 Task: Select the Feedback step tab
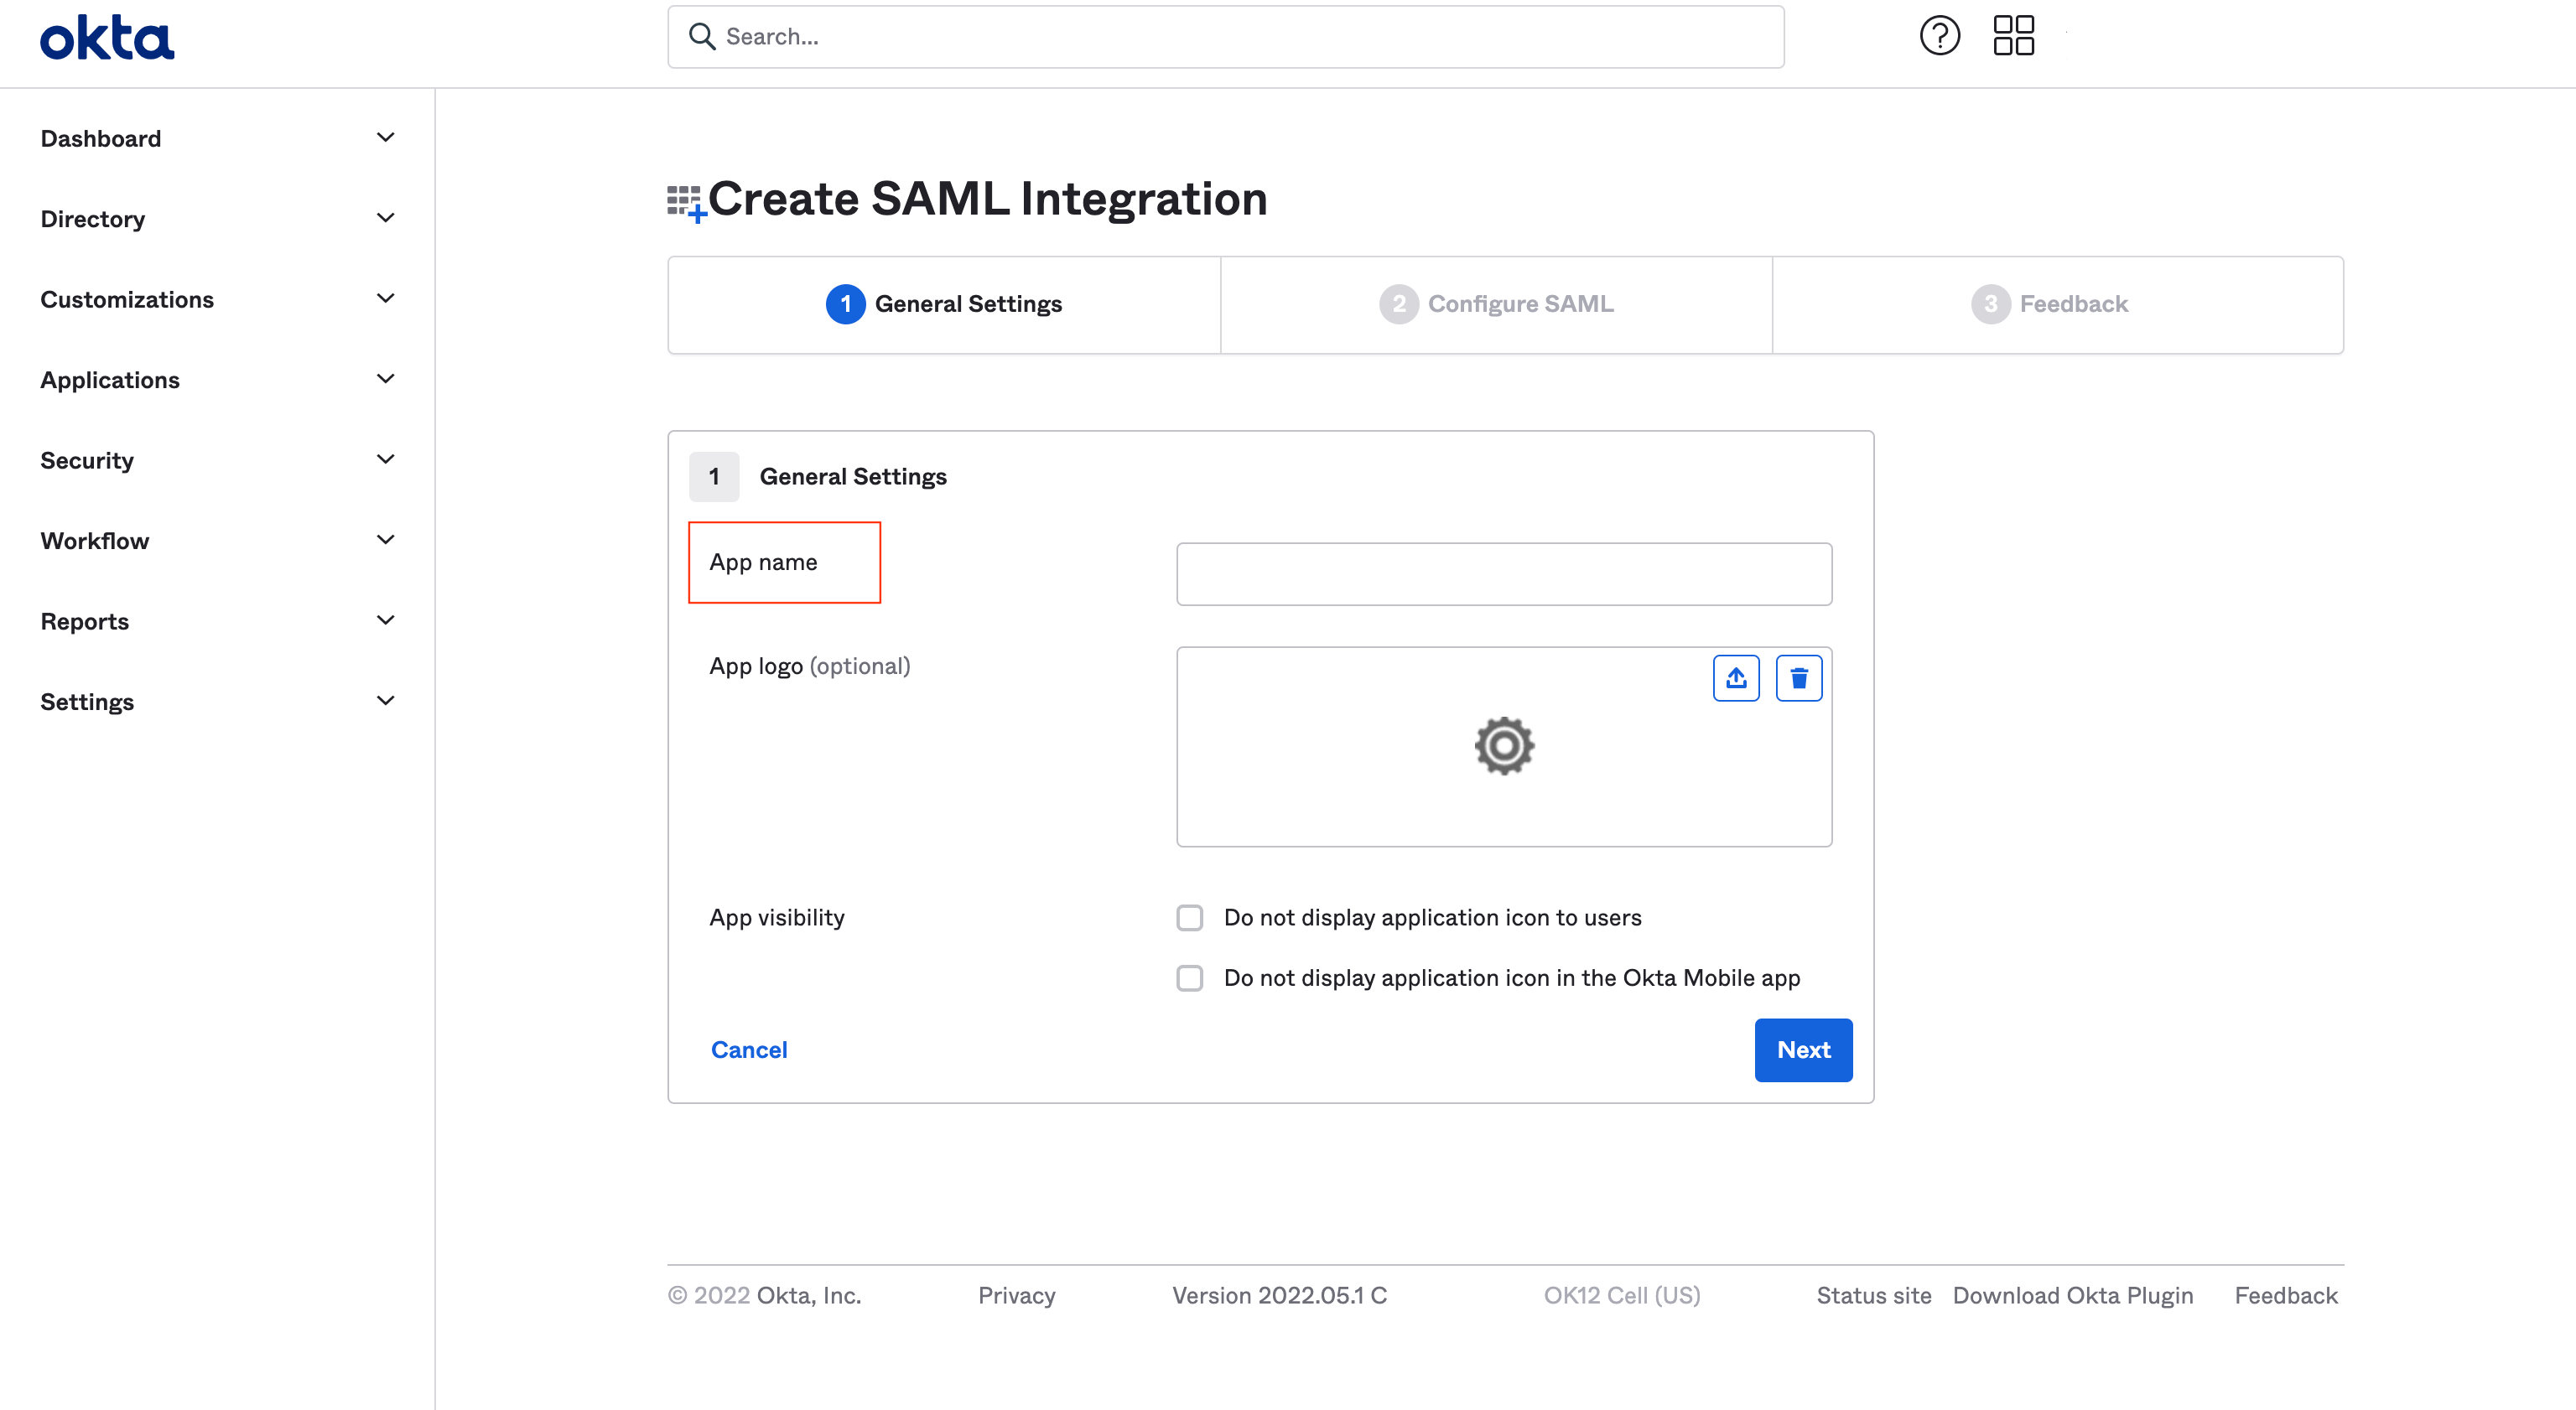coord(2050,304)
